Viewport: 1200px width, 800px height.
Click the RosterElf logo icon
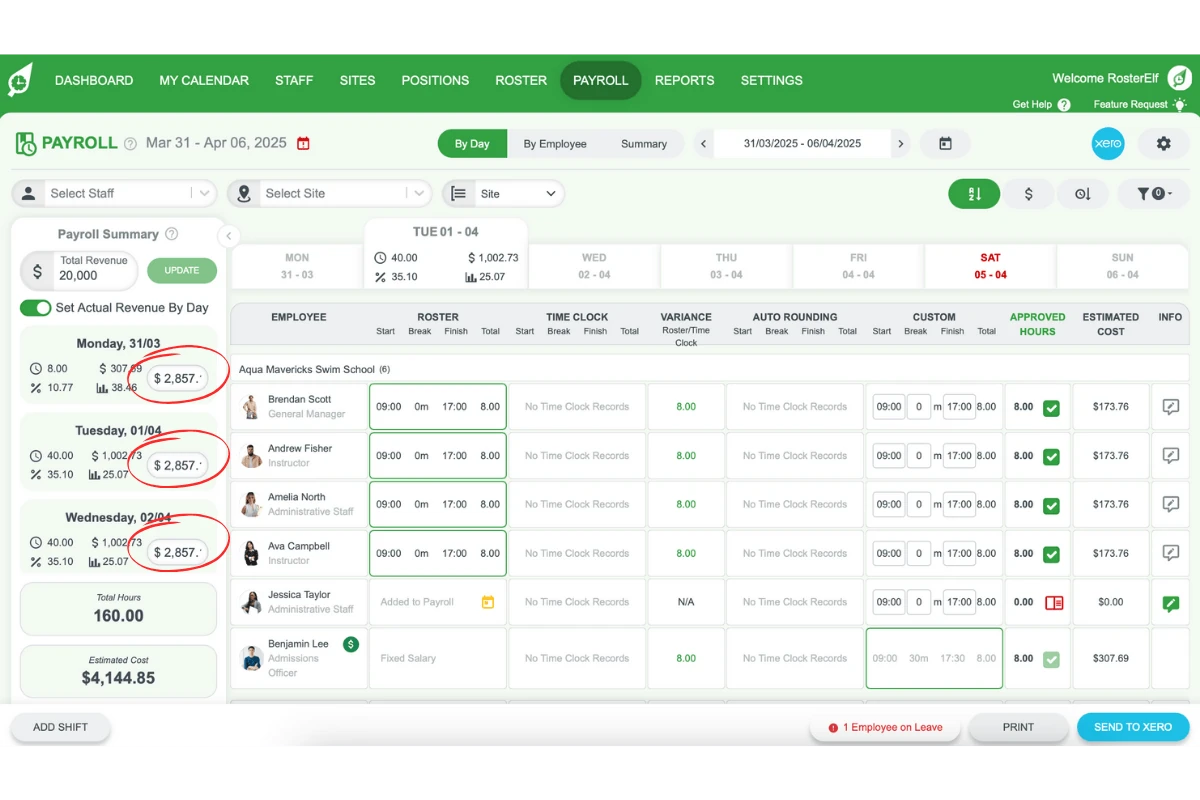point(20,80)
